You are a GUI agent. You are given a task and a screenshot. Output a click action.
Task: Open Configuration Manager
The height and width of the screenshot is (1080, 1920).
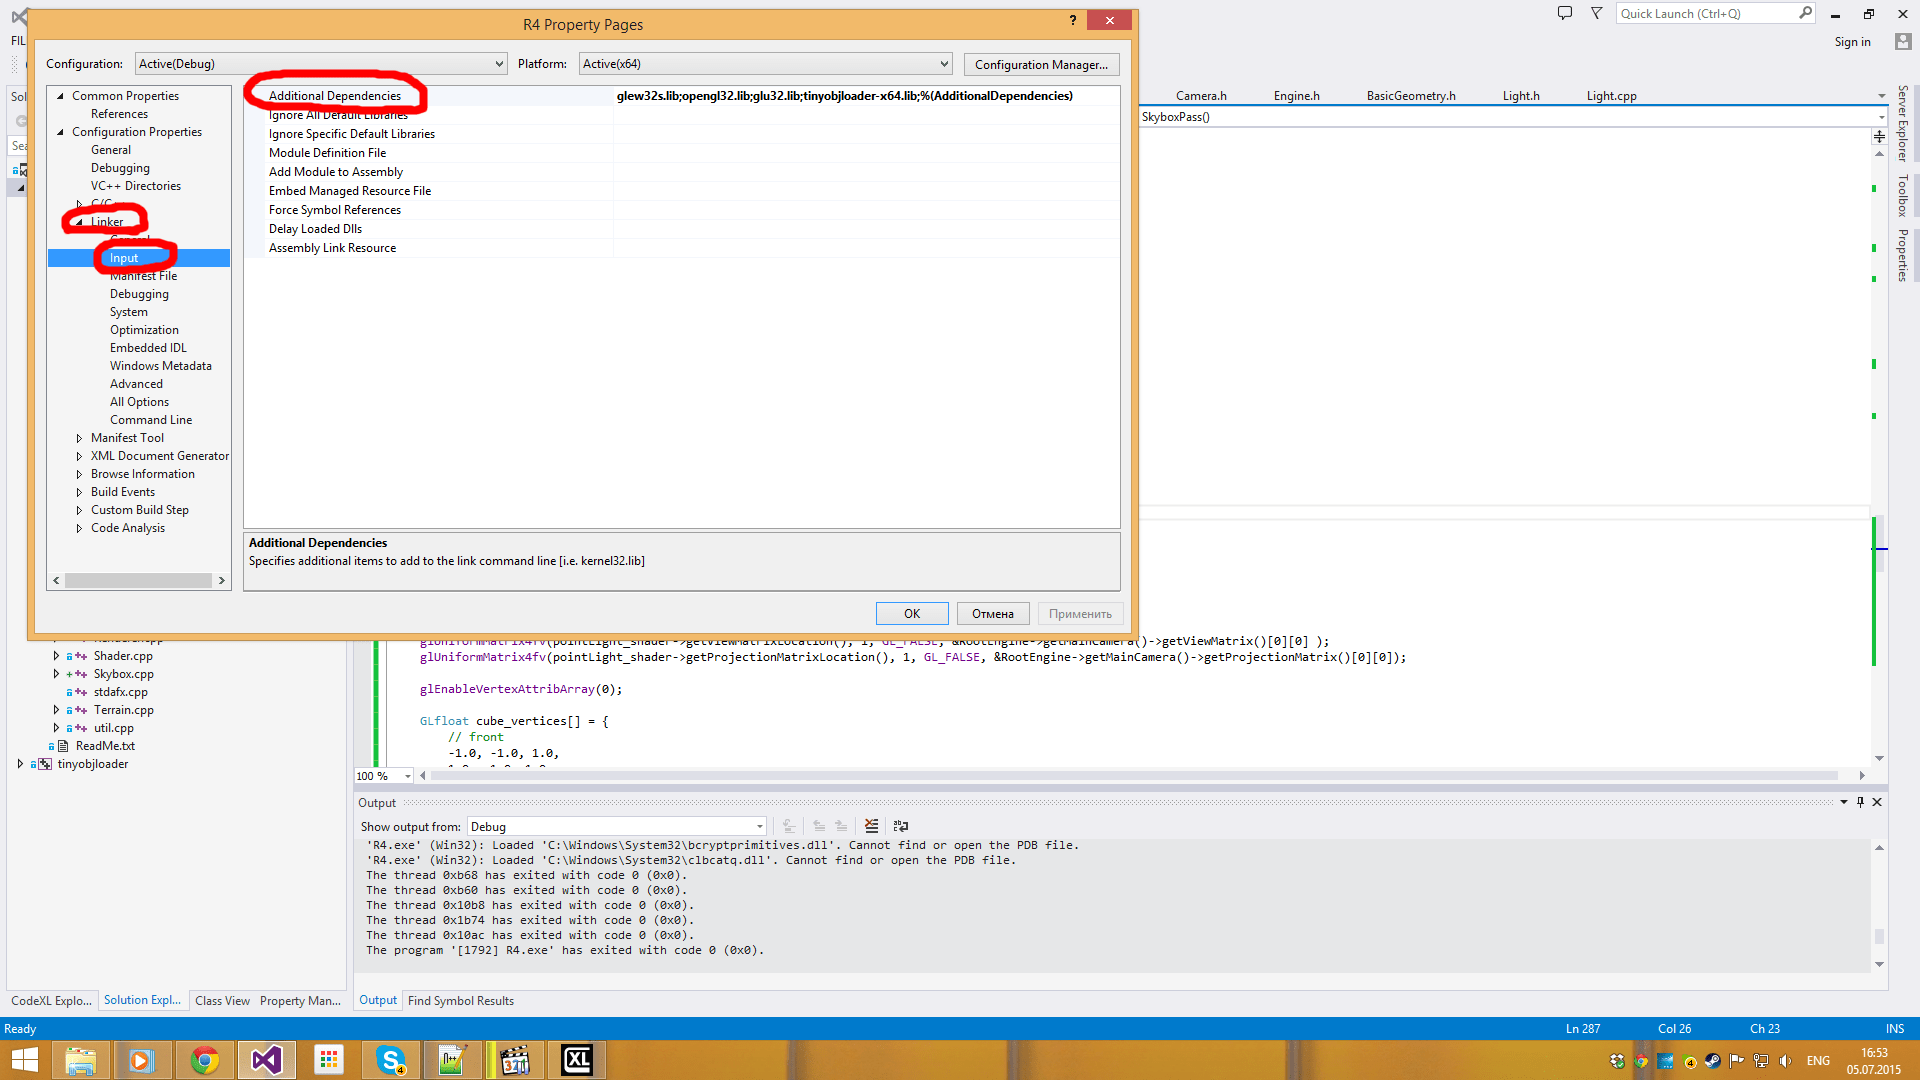tap(1041, 64)
